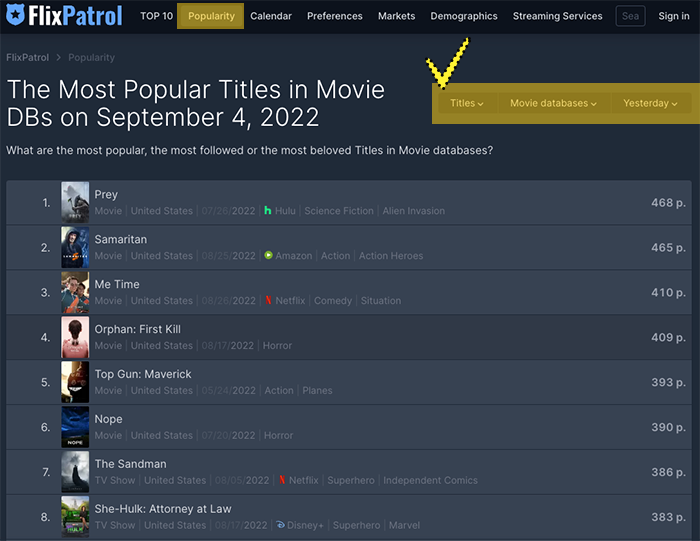Click Disney+ label in She-Hulk row
This screenshot has height=541, width=700.
(305, 525)
